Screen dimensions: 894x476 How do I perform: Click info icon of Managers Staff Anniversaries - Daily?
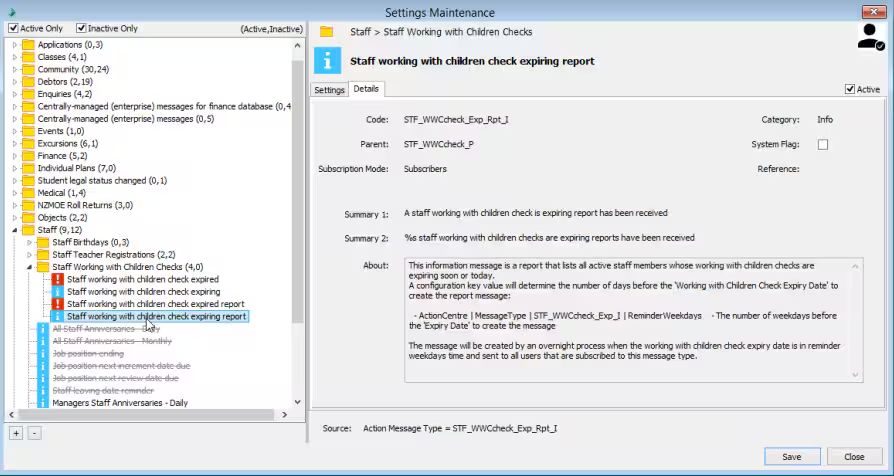[x=43, y=402]
